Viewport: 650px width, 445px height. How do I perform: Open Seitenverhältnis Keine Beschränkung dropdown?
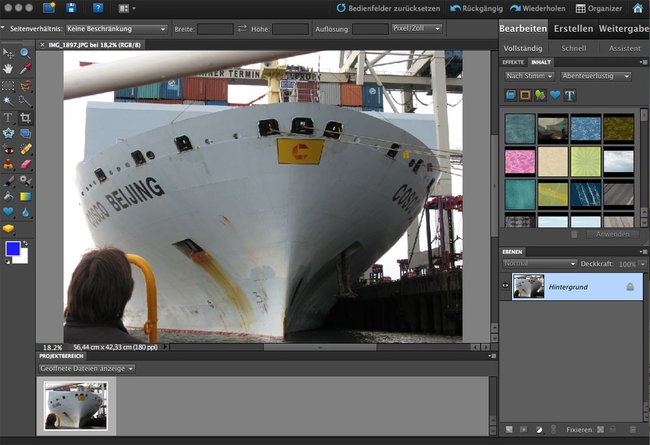pos(116,29)
